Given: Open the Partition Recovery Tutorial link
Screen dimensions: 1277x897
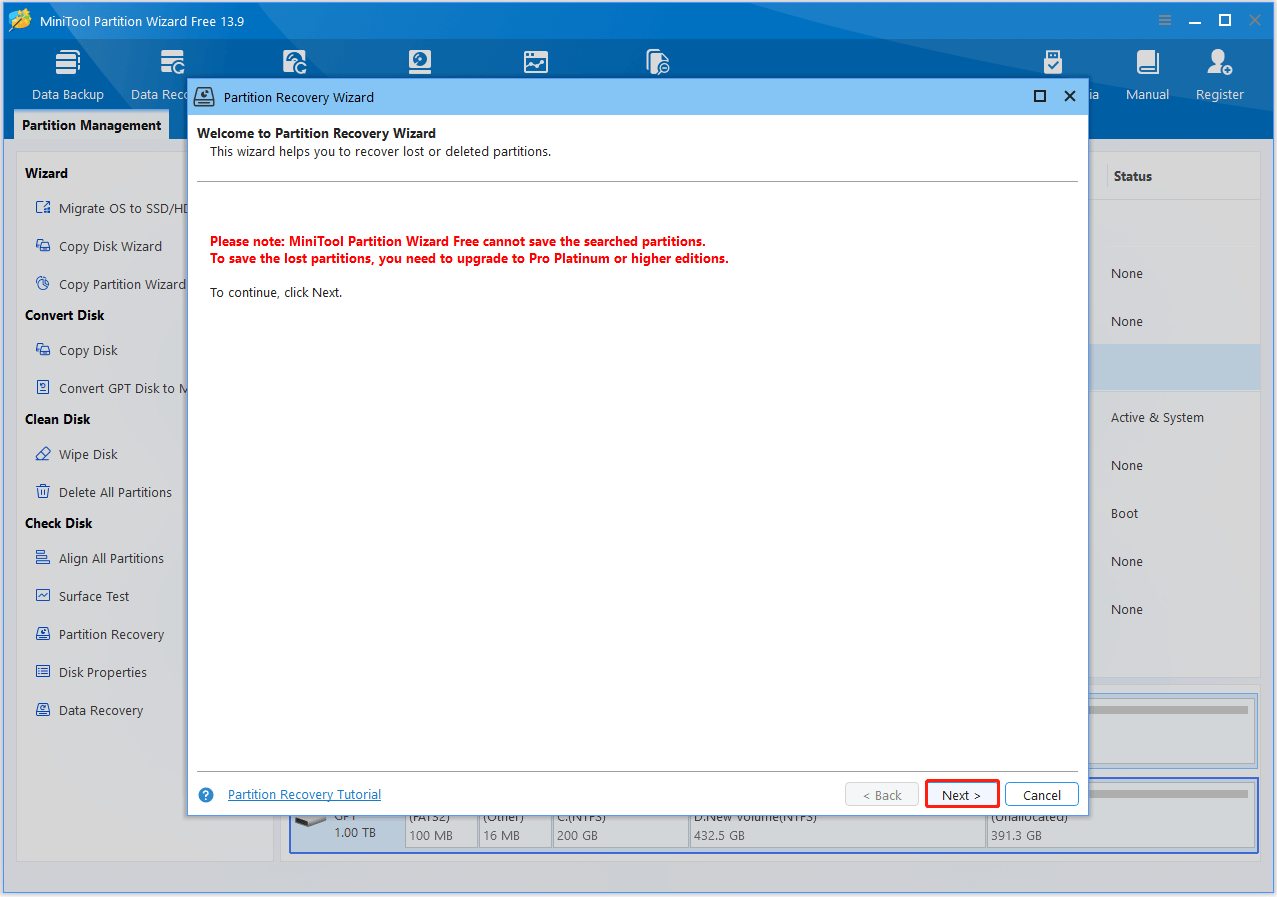Looking at the screenshot, I should coord(304,794).
